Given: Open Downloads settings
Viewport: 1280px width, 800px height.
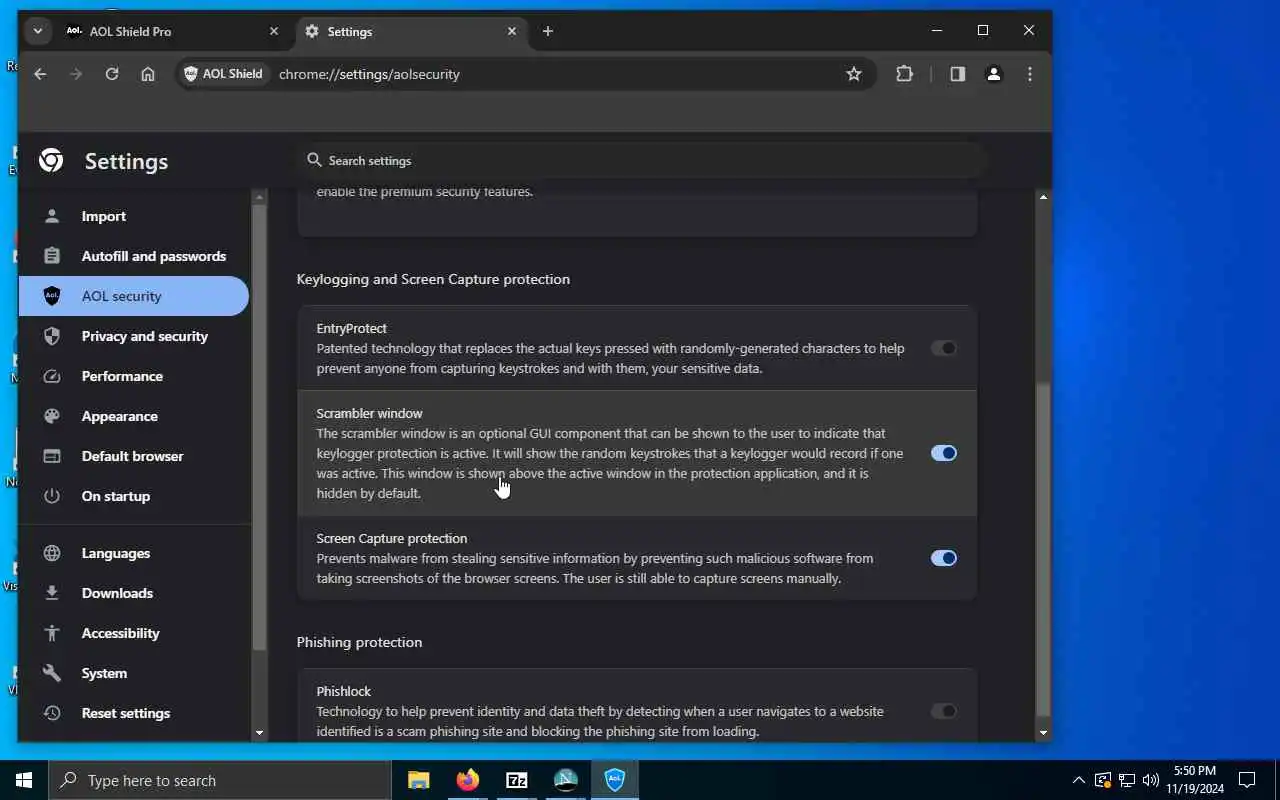Looking at the screenshot, I should 134,593.
